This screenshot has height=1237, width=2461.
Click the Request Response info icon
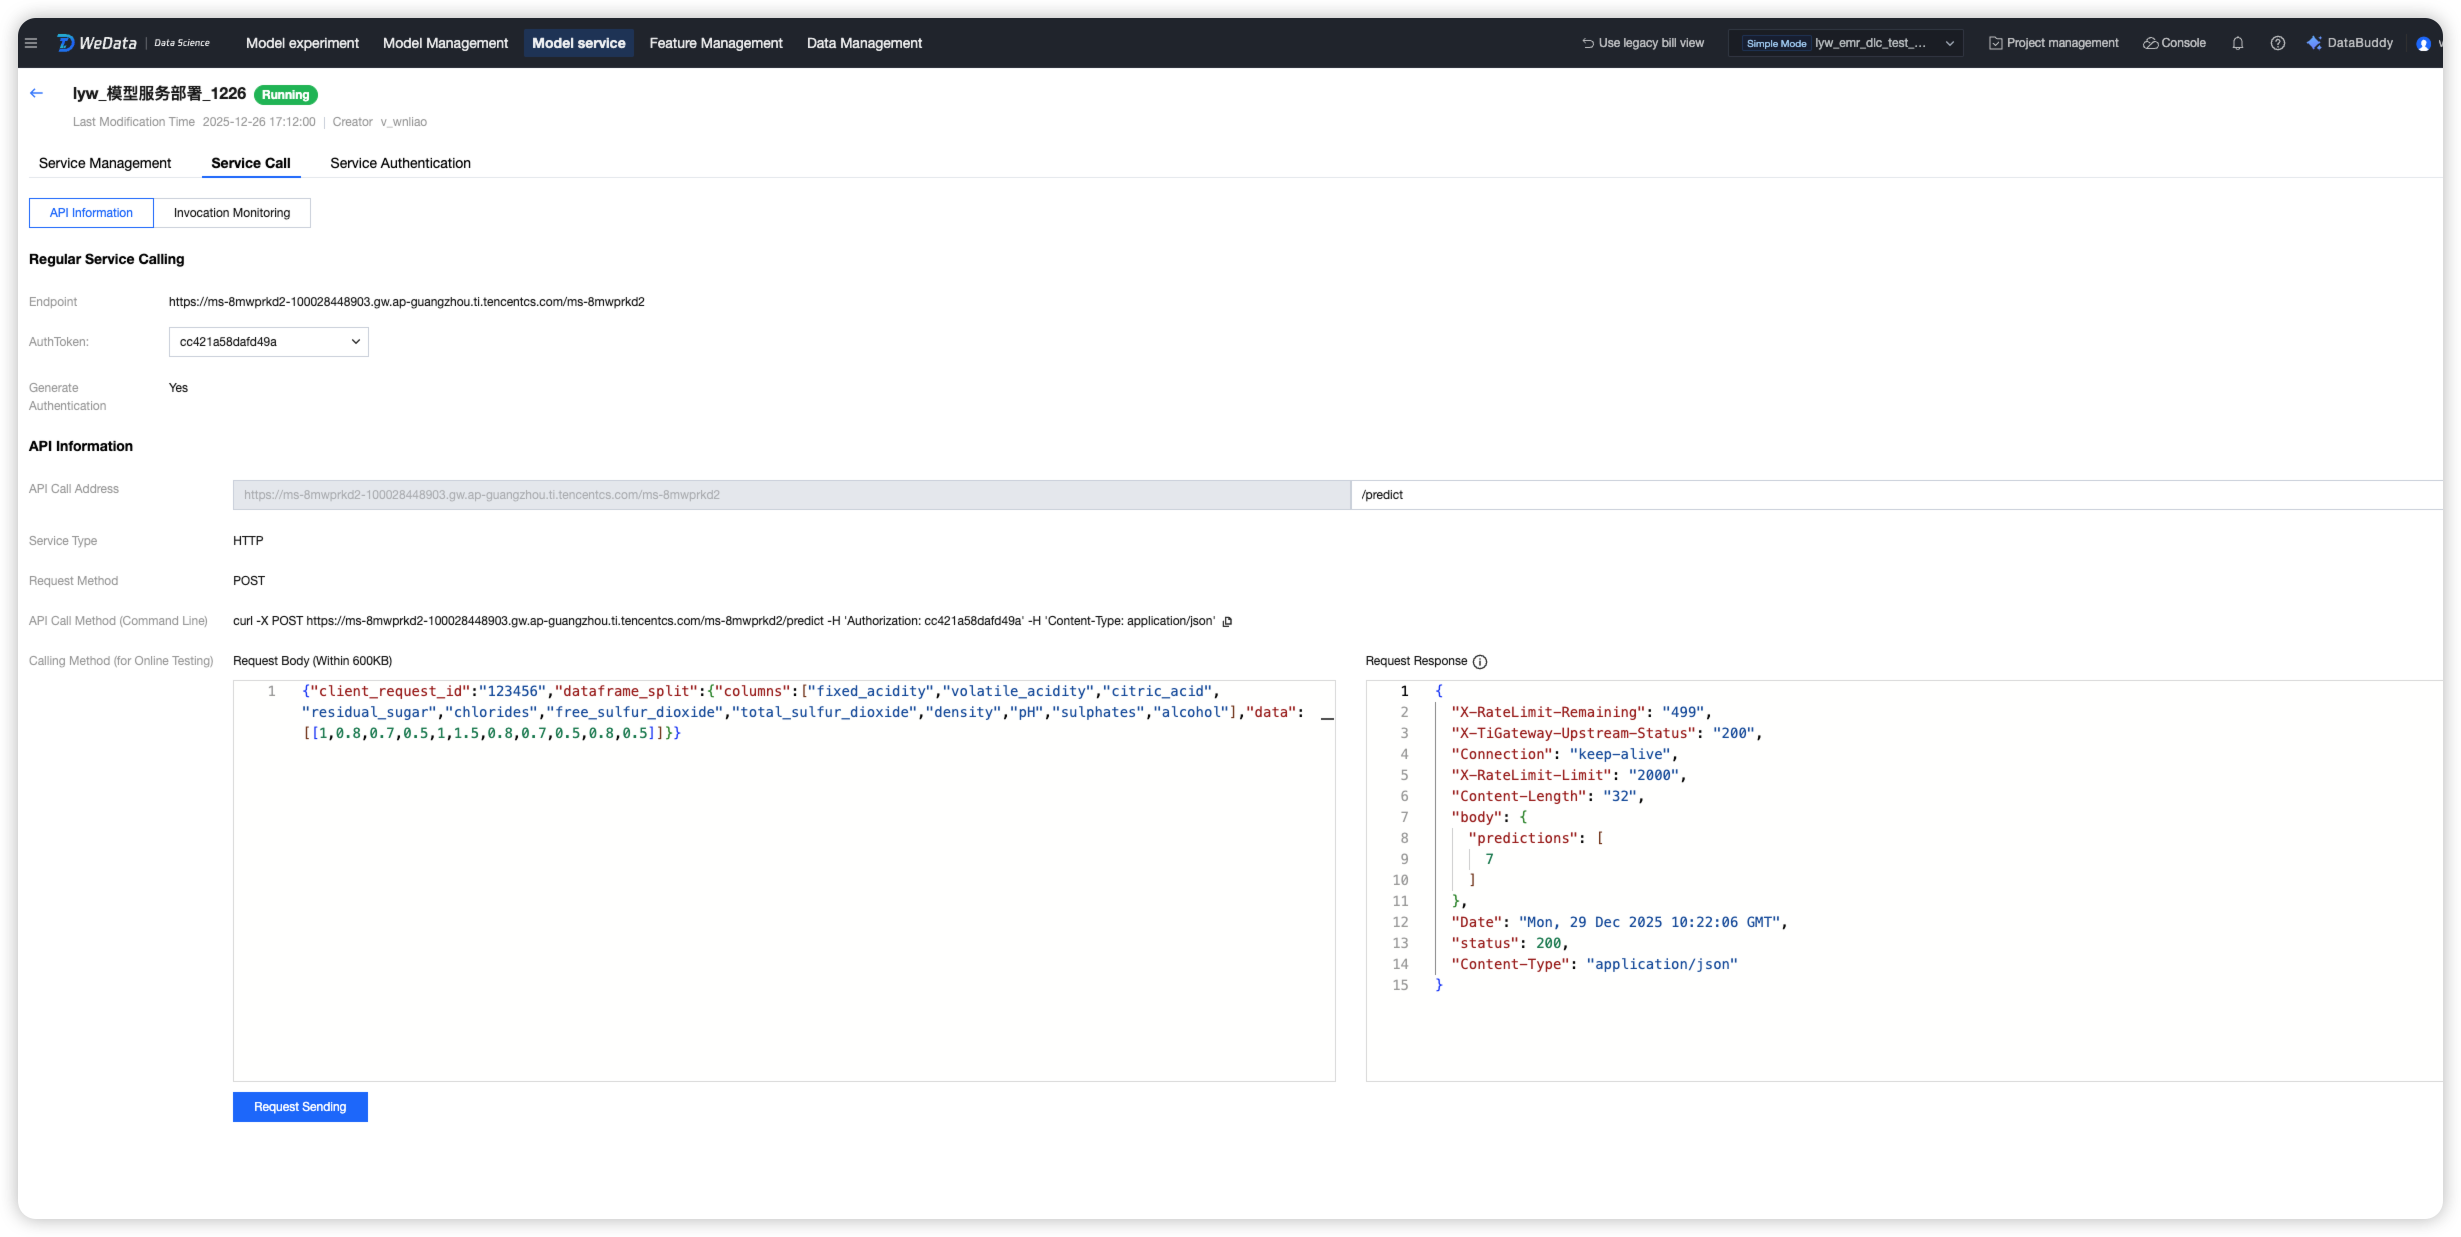(x=1480, y=662)
